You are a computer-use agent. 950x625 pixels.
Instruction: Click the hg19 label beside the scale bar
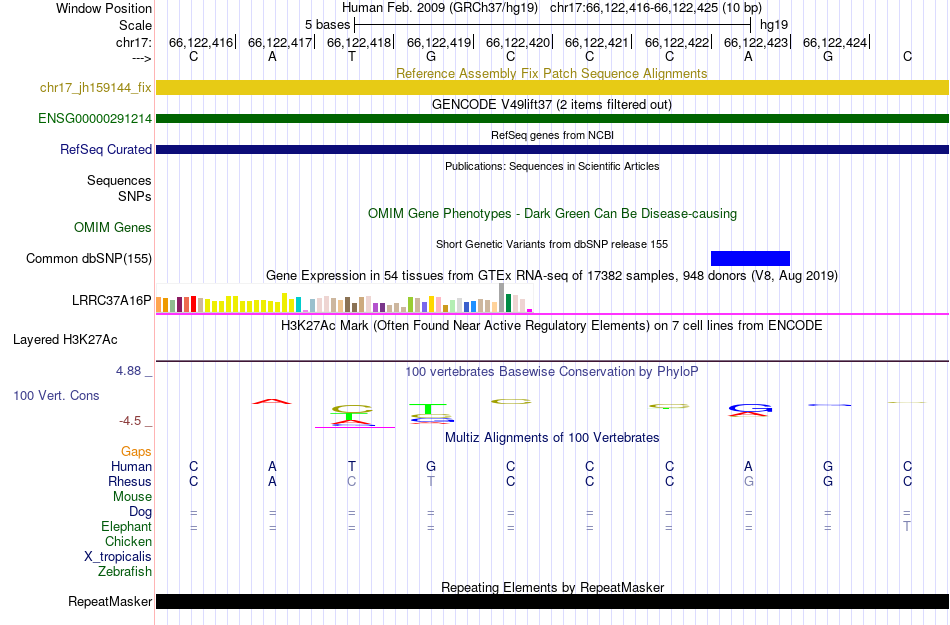coord(774,25)
